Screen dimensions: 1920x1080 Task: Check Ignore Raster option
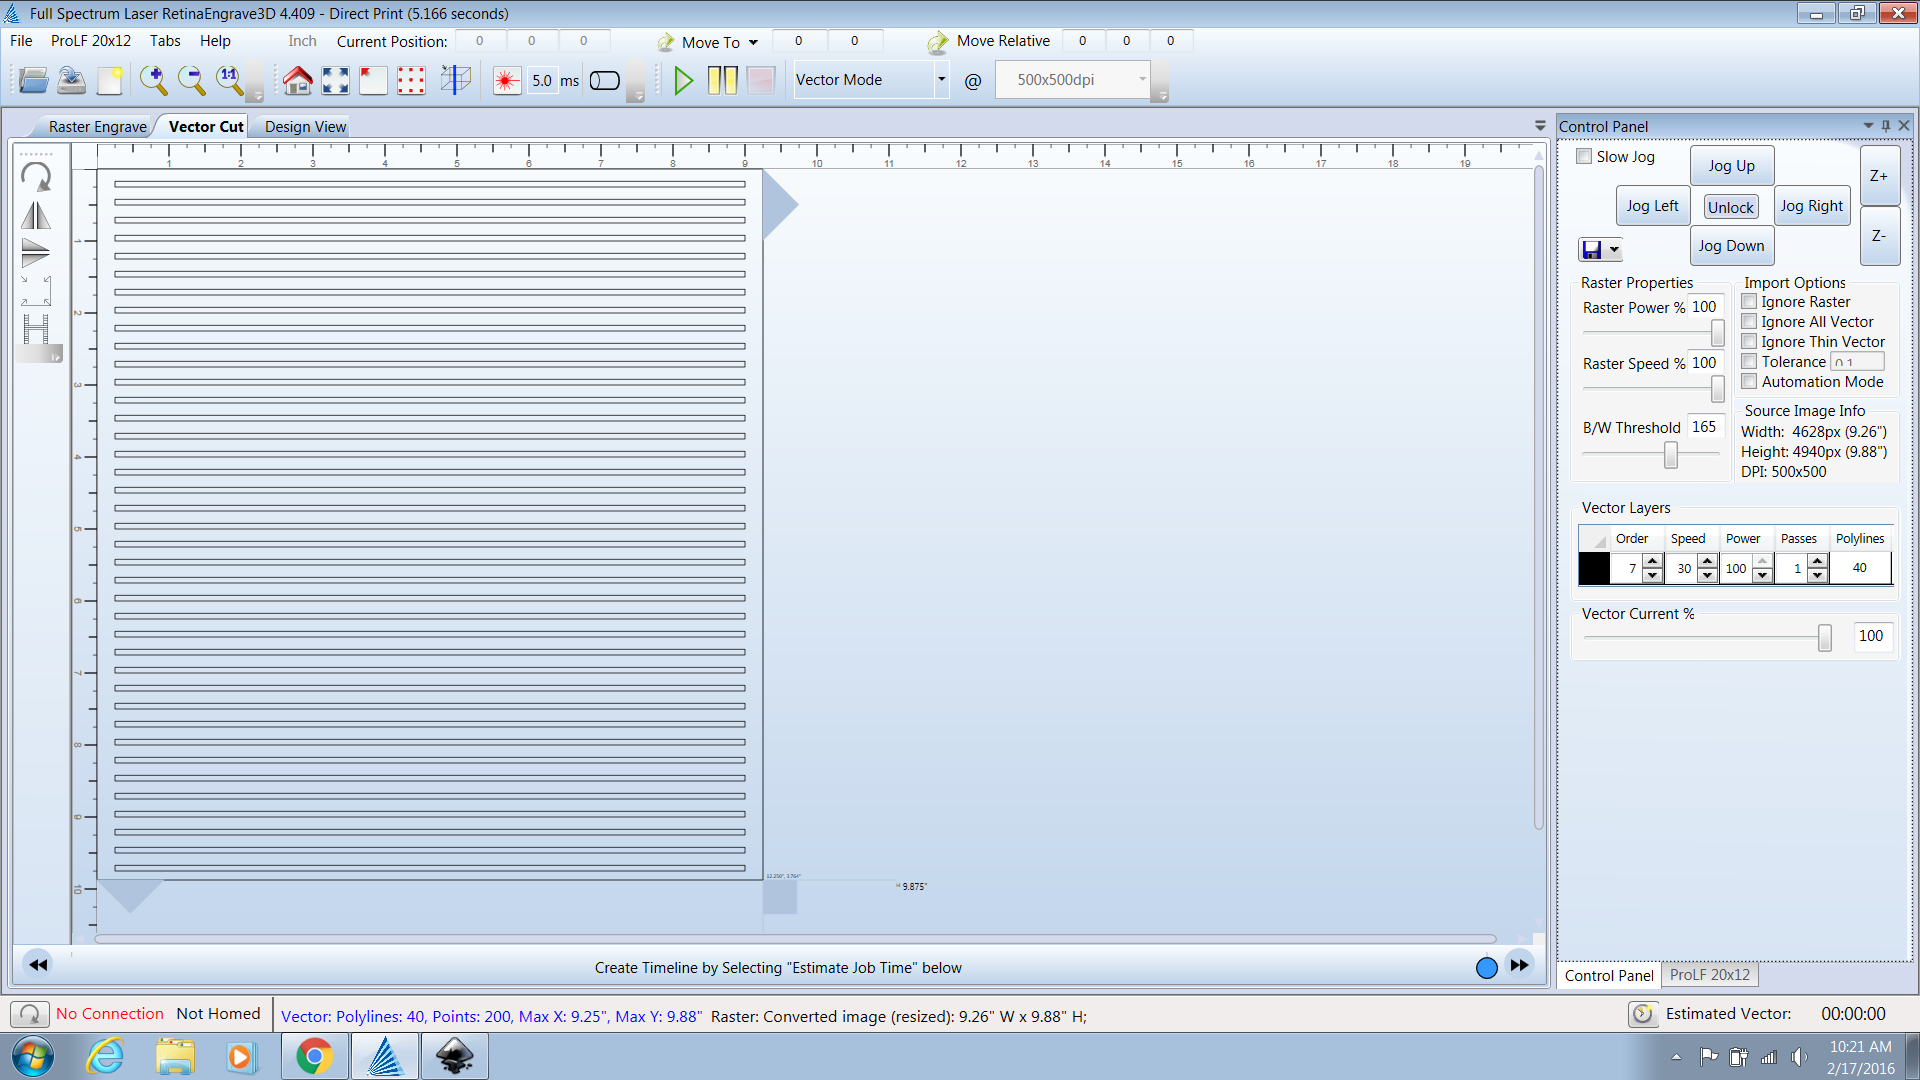click(1749, 301)
